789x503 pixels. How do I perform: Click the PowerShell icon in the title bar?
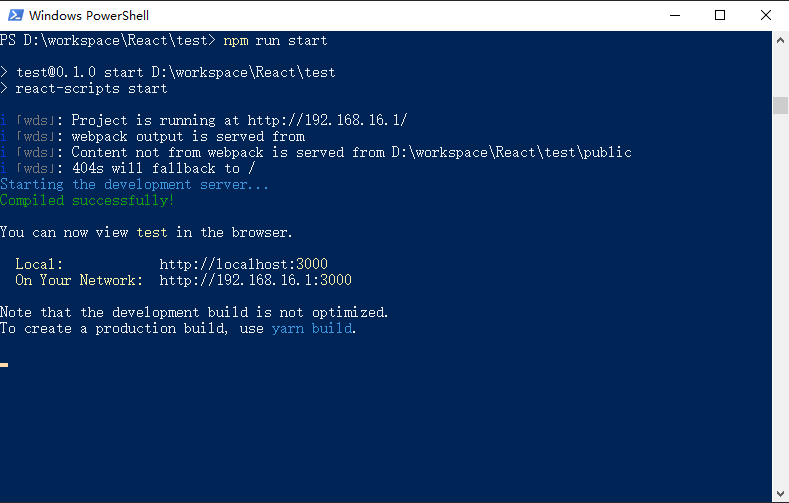(x=16, y=15)
